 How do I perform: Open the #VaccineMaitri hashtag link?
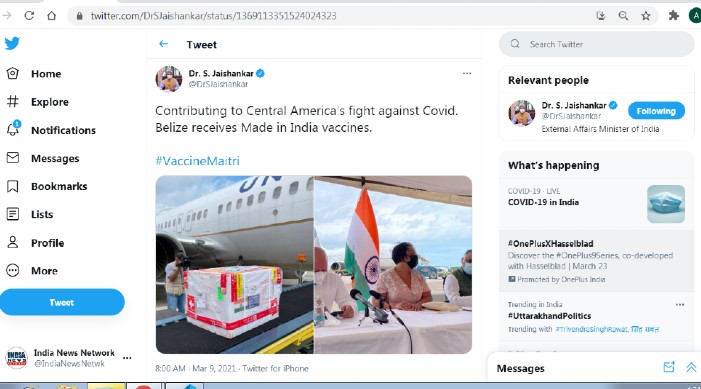[x=197, y=161]
